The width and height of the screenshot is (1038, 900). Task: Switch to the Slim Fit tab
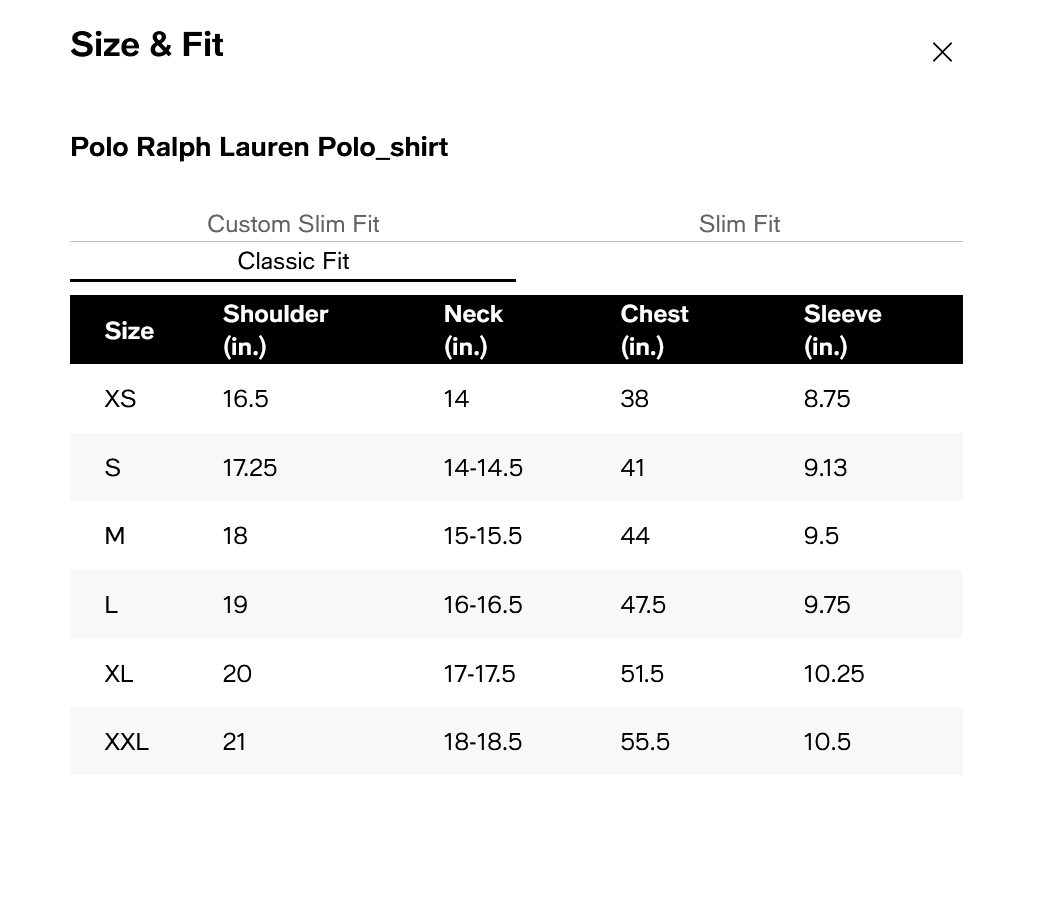click(739, 224)
